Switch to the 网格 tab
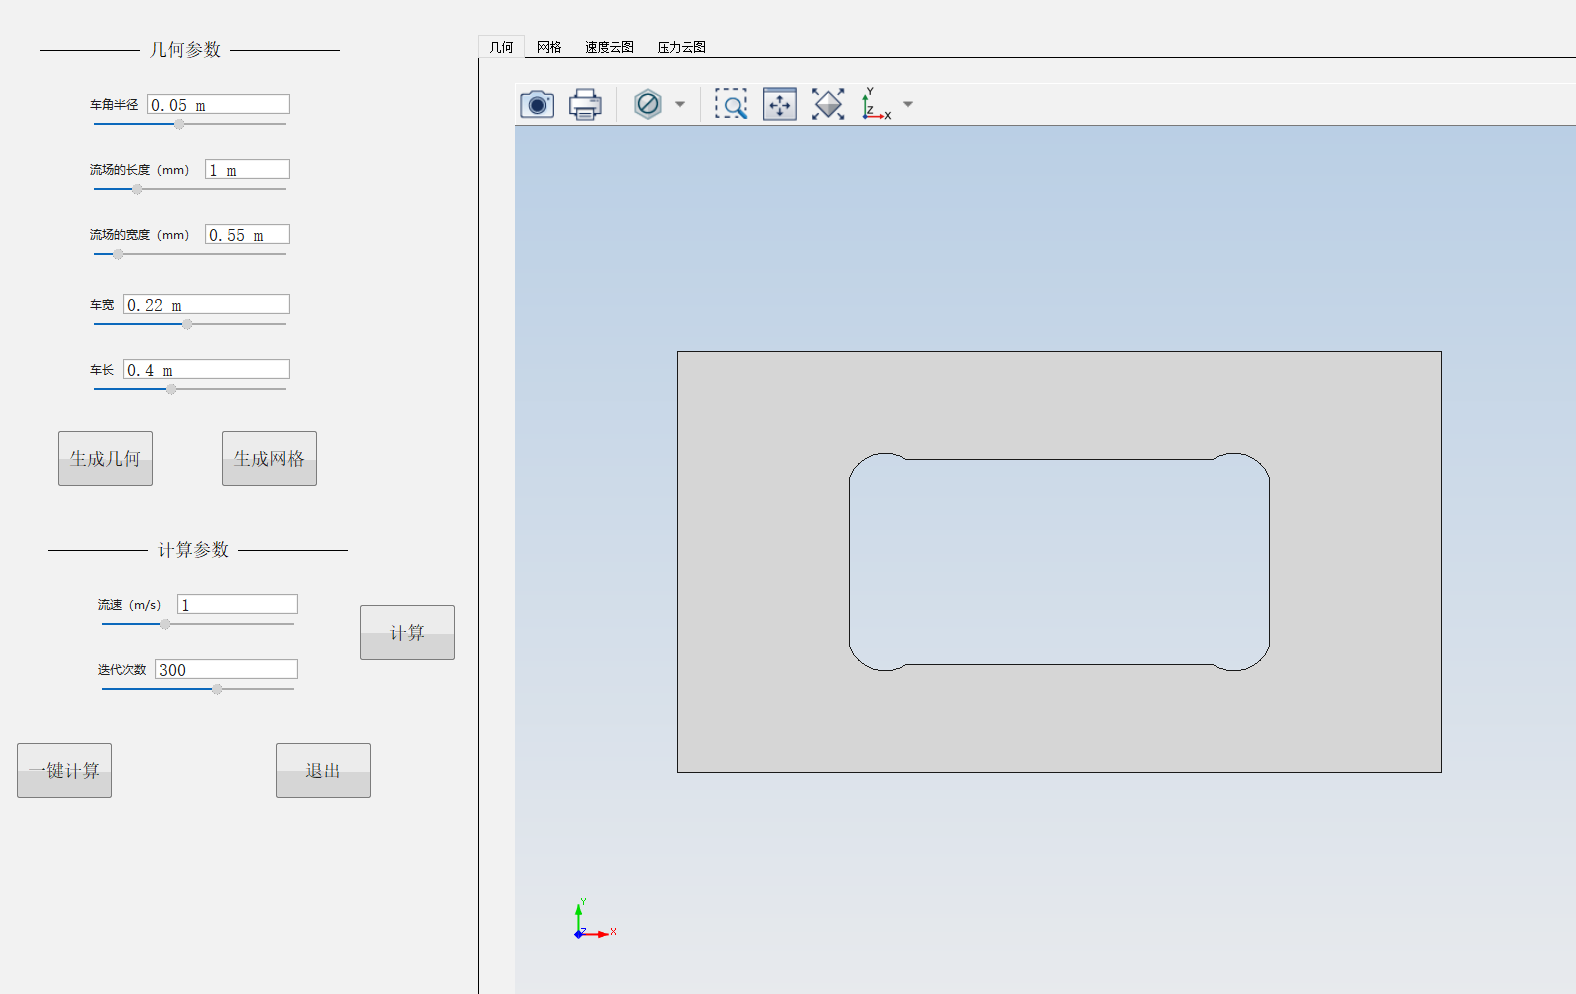Screen dimensions: 1576x994 (x=549, y=47)
